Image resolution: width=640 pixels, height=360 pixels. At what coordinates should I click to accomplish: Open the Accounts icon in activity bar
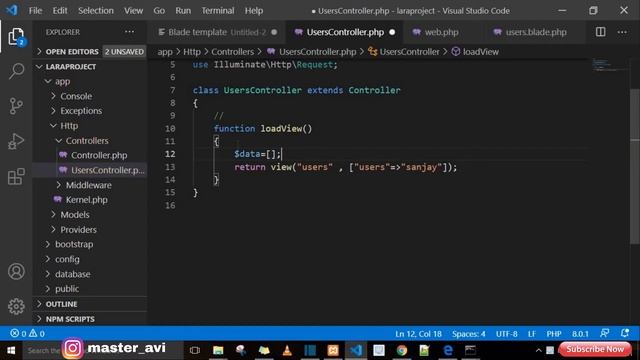tap(16, 271)
